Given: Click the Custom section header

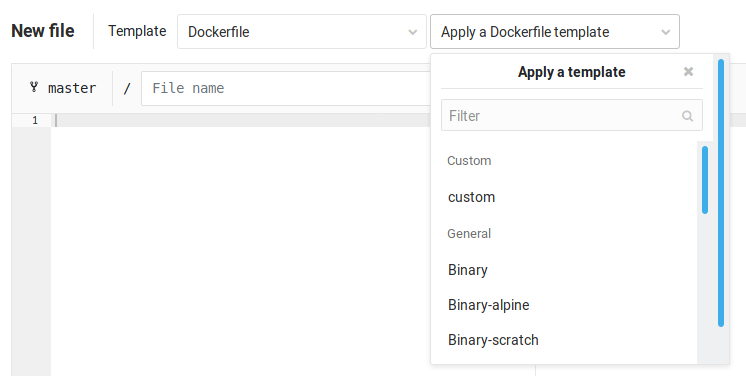Looking at the screenshot, I should coord(469,161).
